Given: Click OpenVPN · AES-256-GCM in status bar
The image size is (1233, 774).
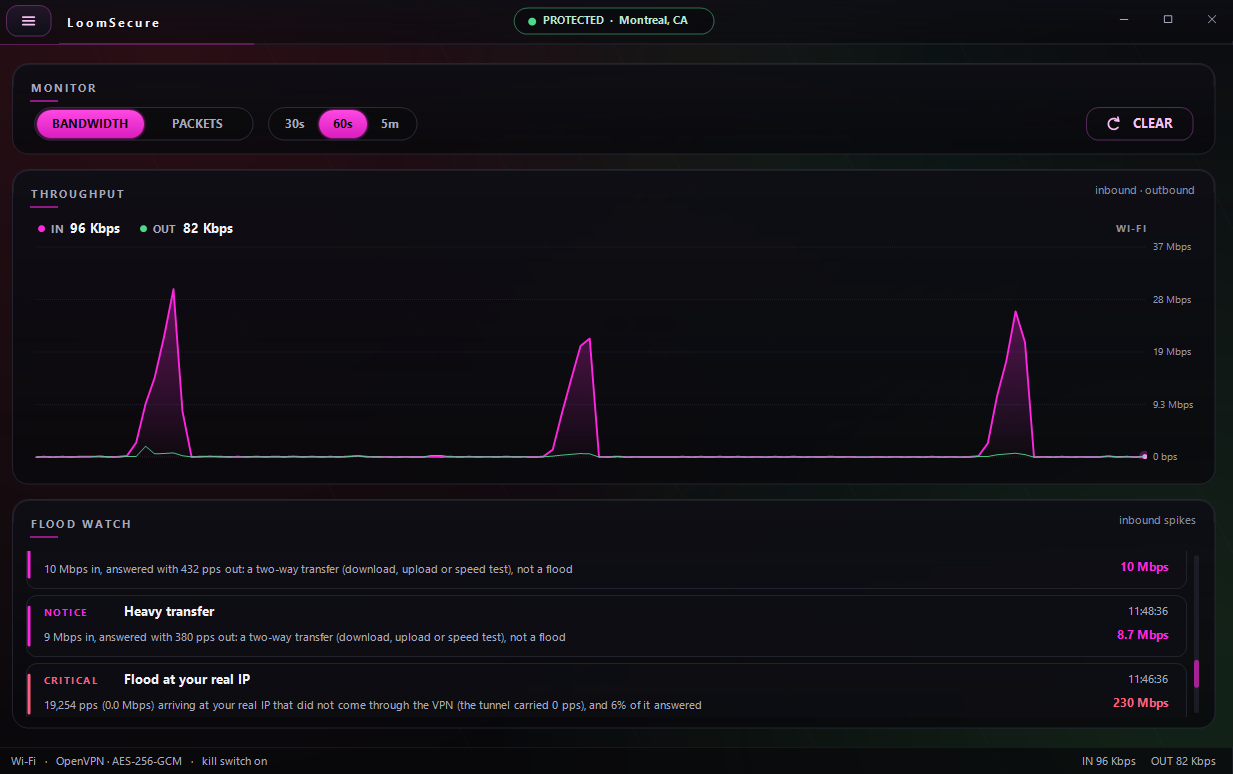Looking at the screenshot, I should pyautogui.click(x=119, y=761).
